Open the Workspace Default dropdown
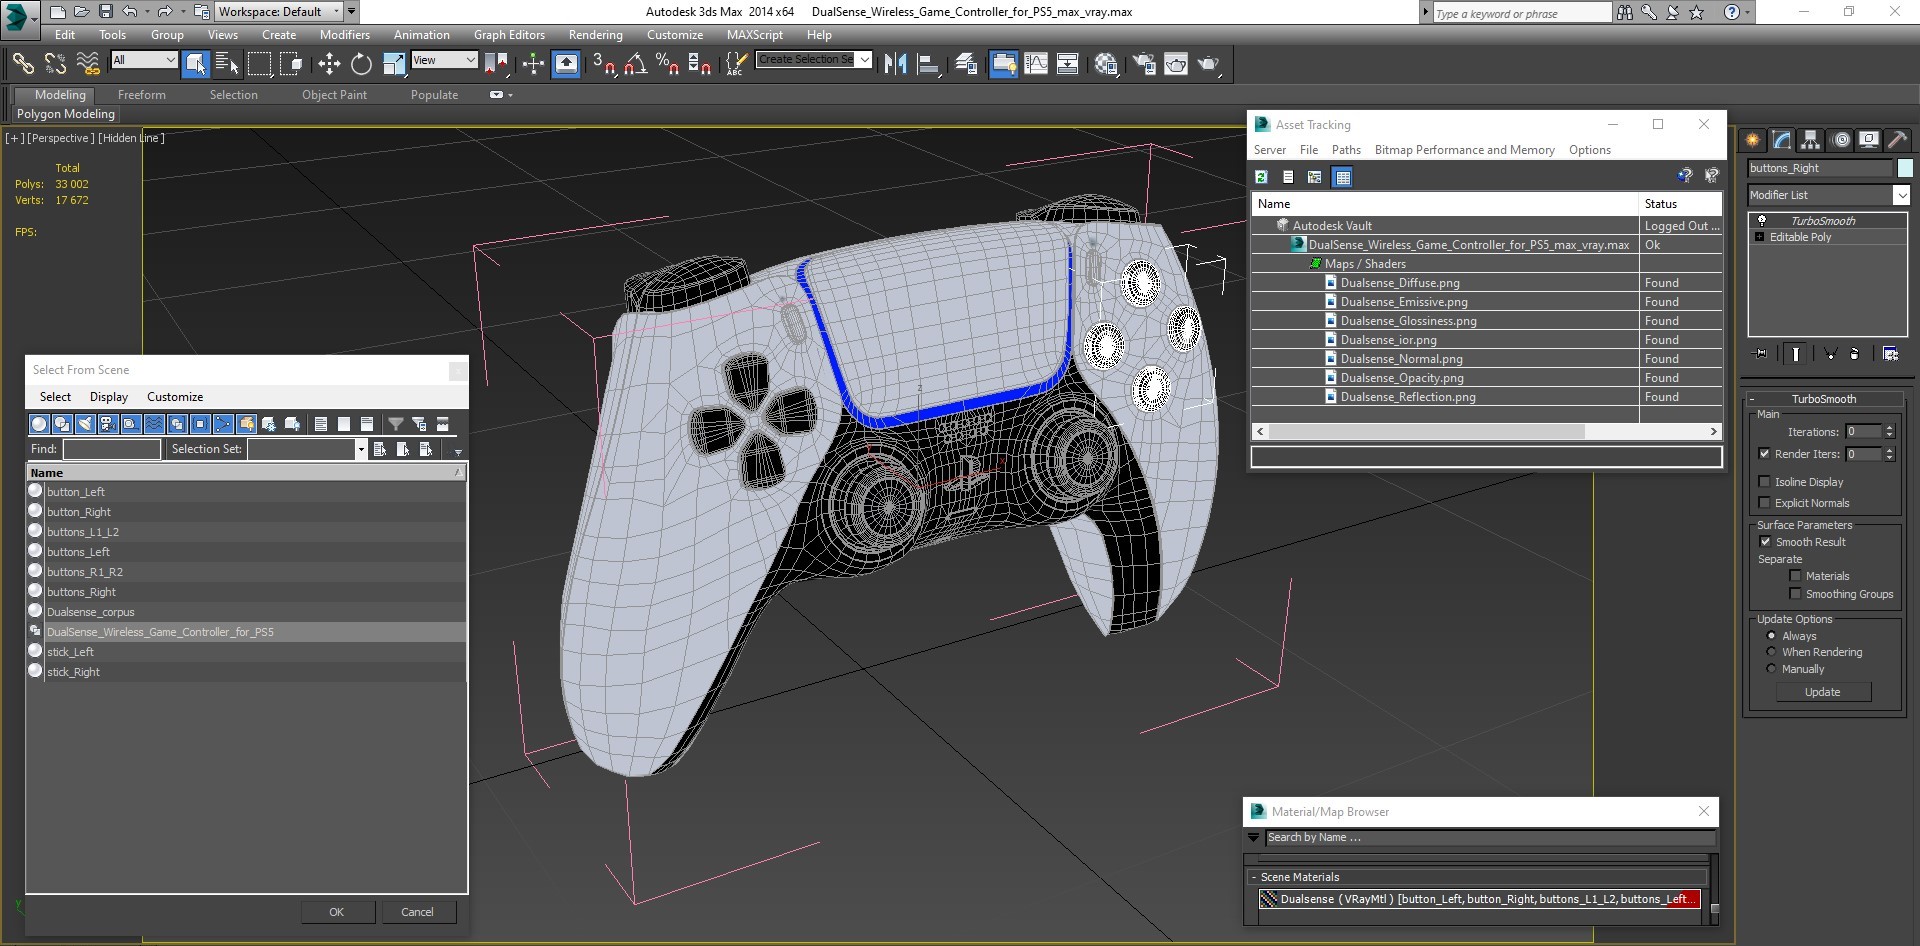The image size is (1920, 946). (x=279, y=12)
